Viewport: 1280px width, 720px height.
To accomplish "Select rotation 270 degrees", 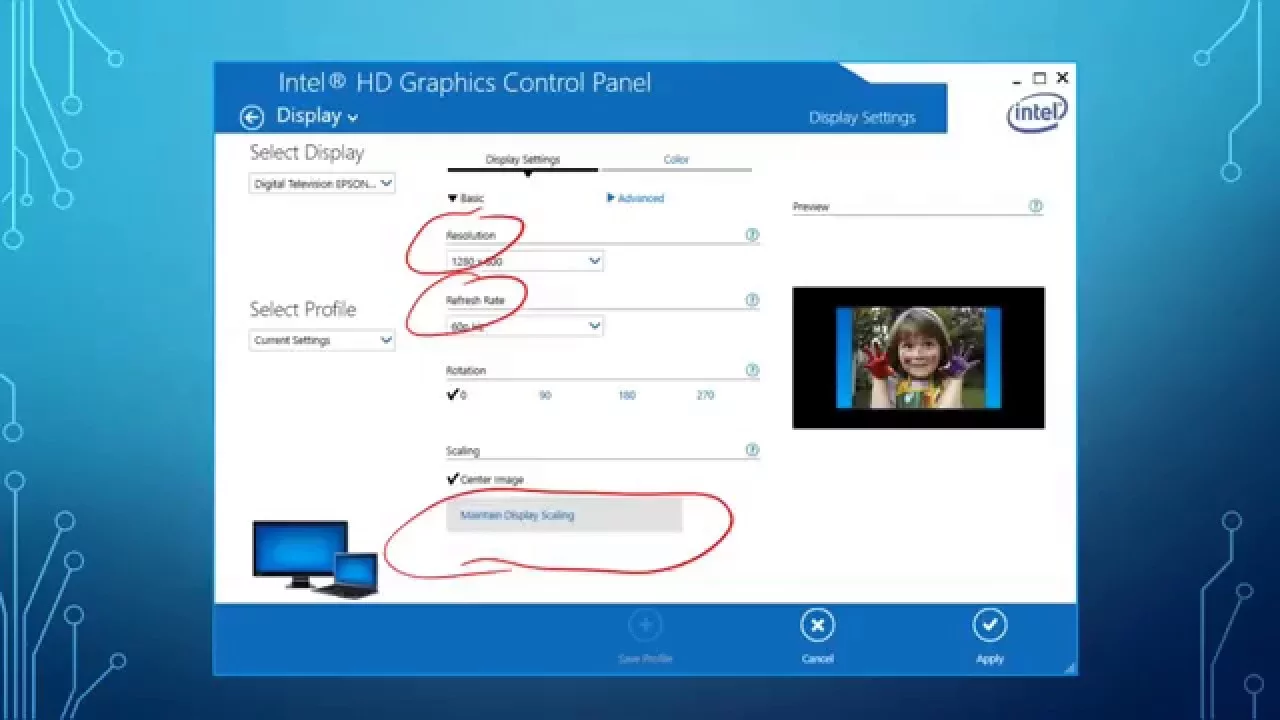I will [x=705, y=395].
